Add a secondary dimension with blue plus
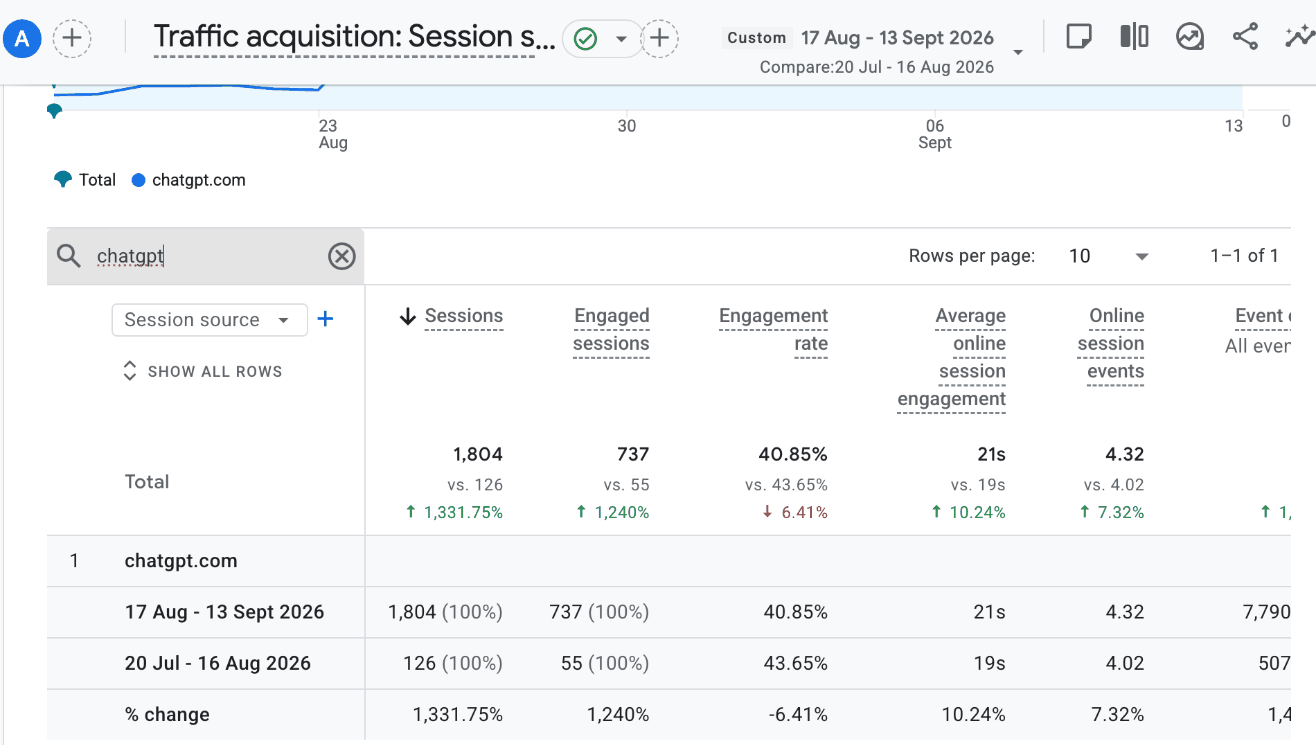This screenshot has width=1316, height=745. pos(325,319)
